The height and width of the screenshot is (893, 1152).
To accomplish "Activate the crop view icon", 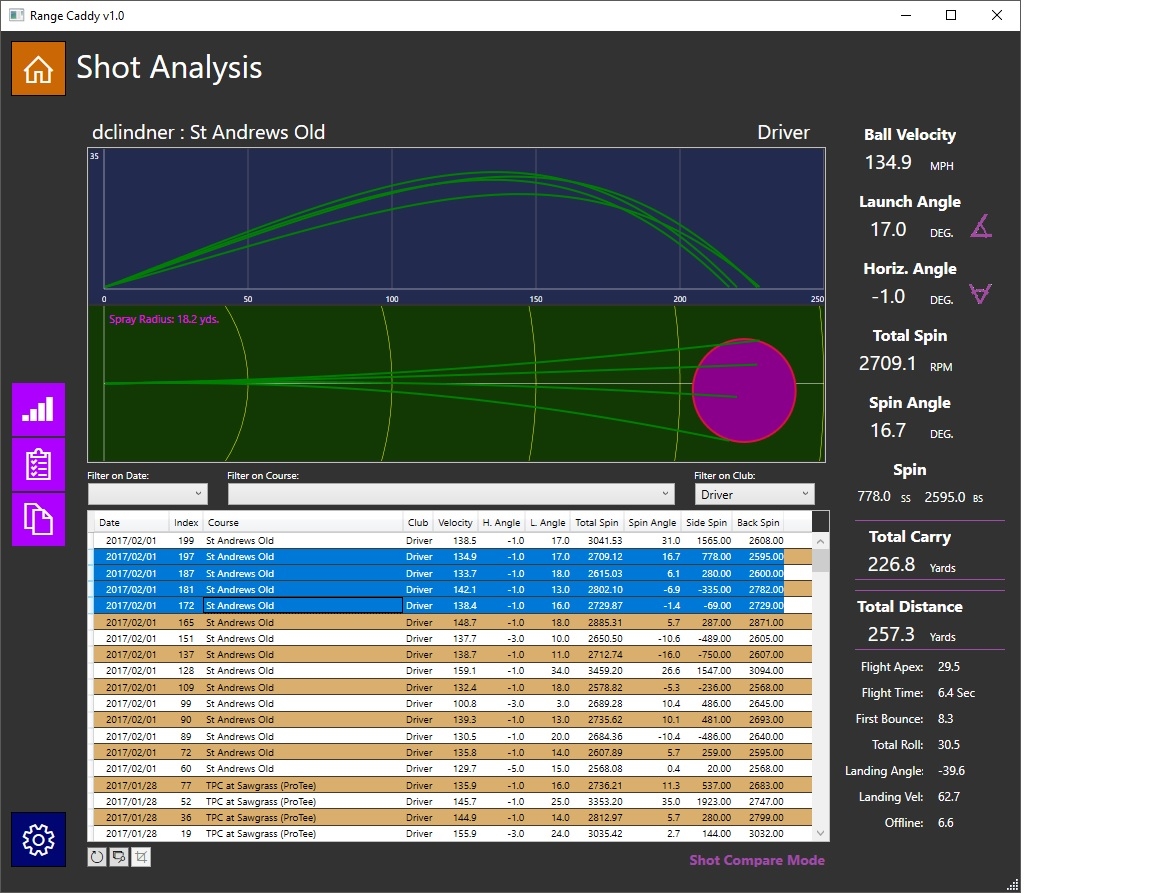I will click(x=142, y=857).
